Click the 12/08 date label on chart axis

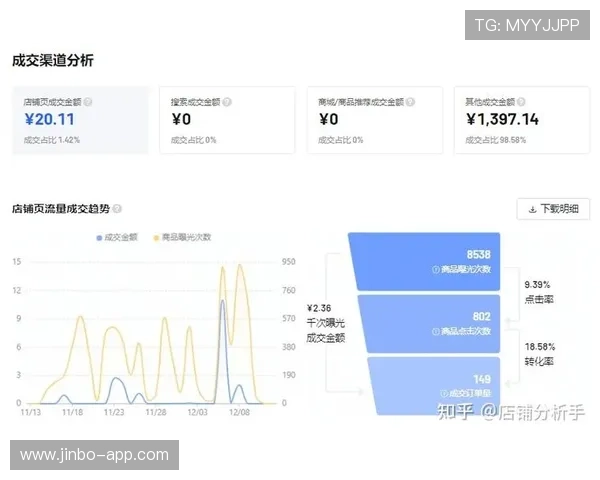(239, 412)
